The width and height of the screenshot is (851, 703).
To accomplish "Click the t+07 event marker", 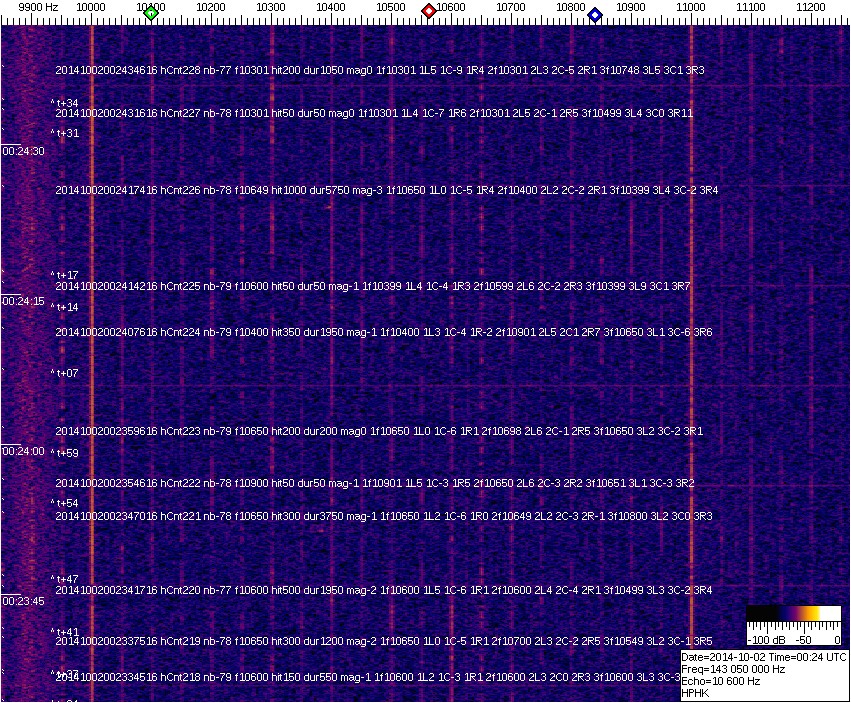I will pos(66,373).
